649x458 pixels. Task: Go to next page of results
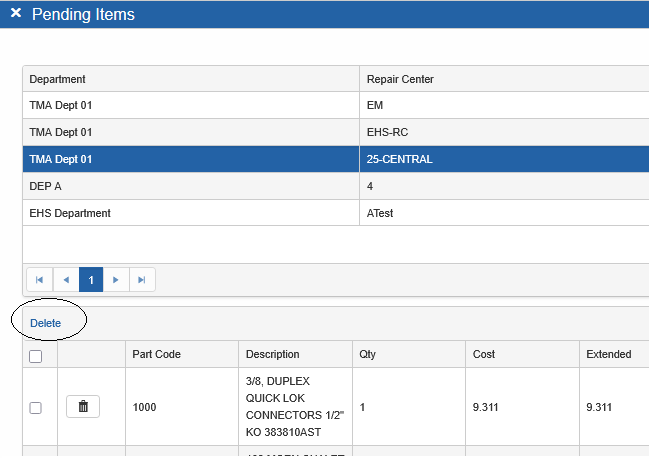pos(117,280)
